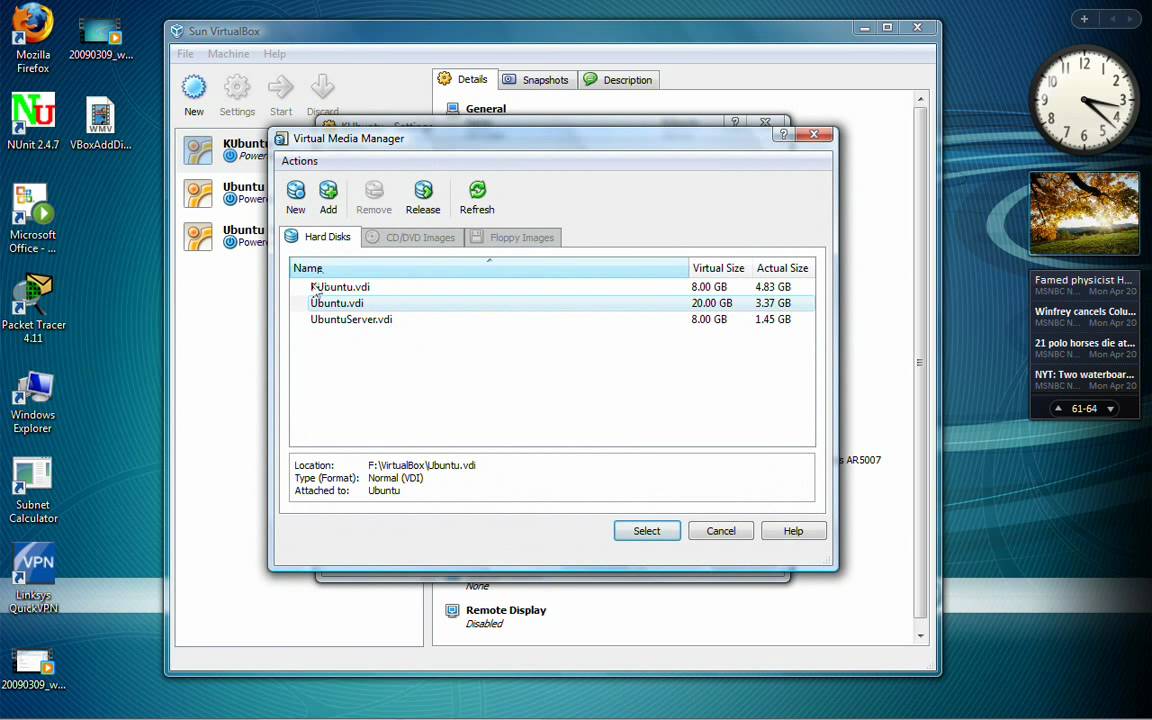Click New disk icon in Virtual Media Manager
Viewport: 1152px width, 720px height.
tap(295, 191)
